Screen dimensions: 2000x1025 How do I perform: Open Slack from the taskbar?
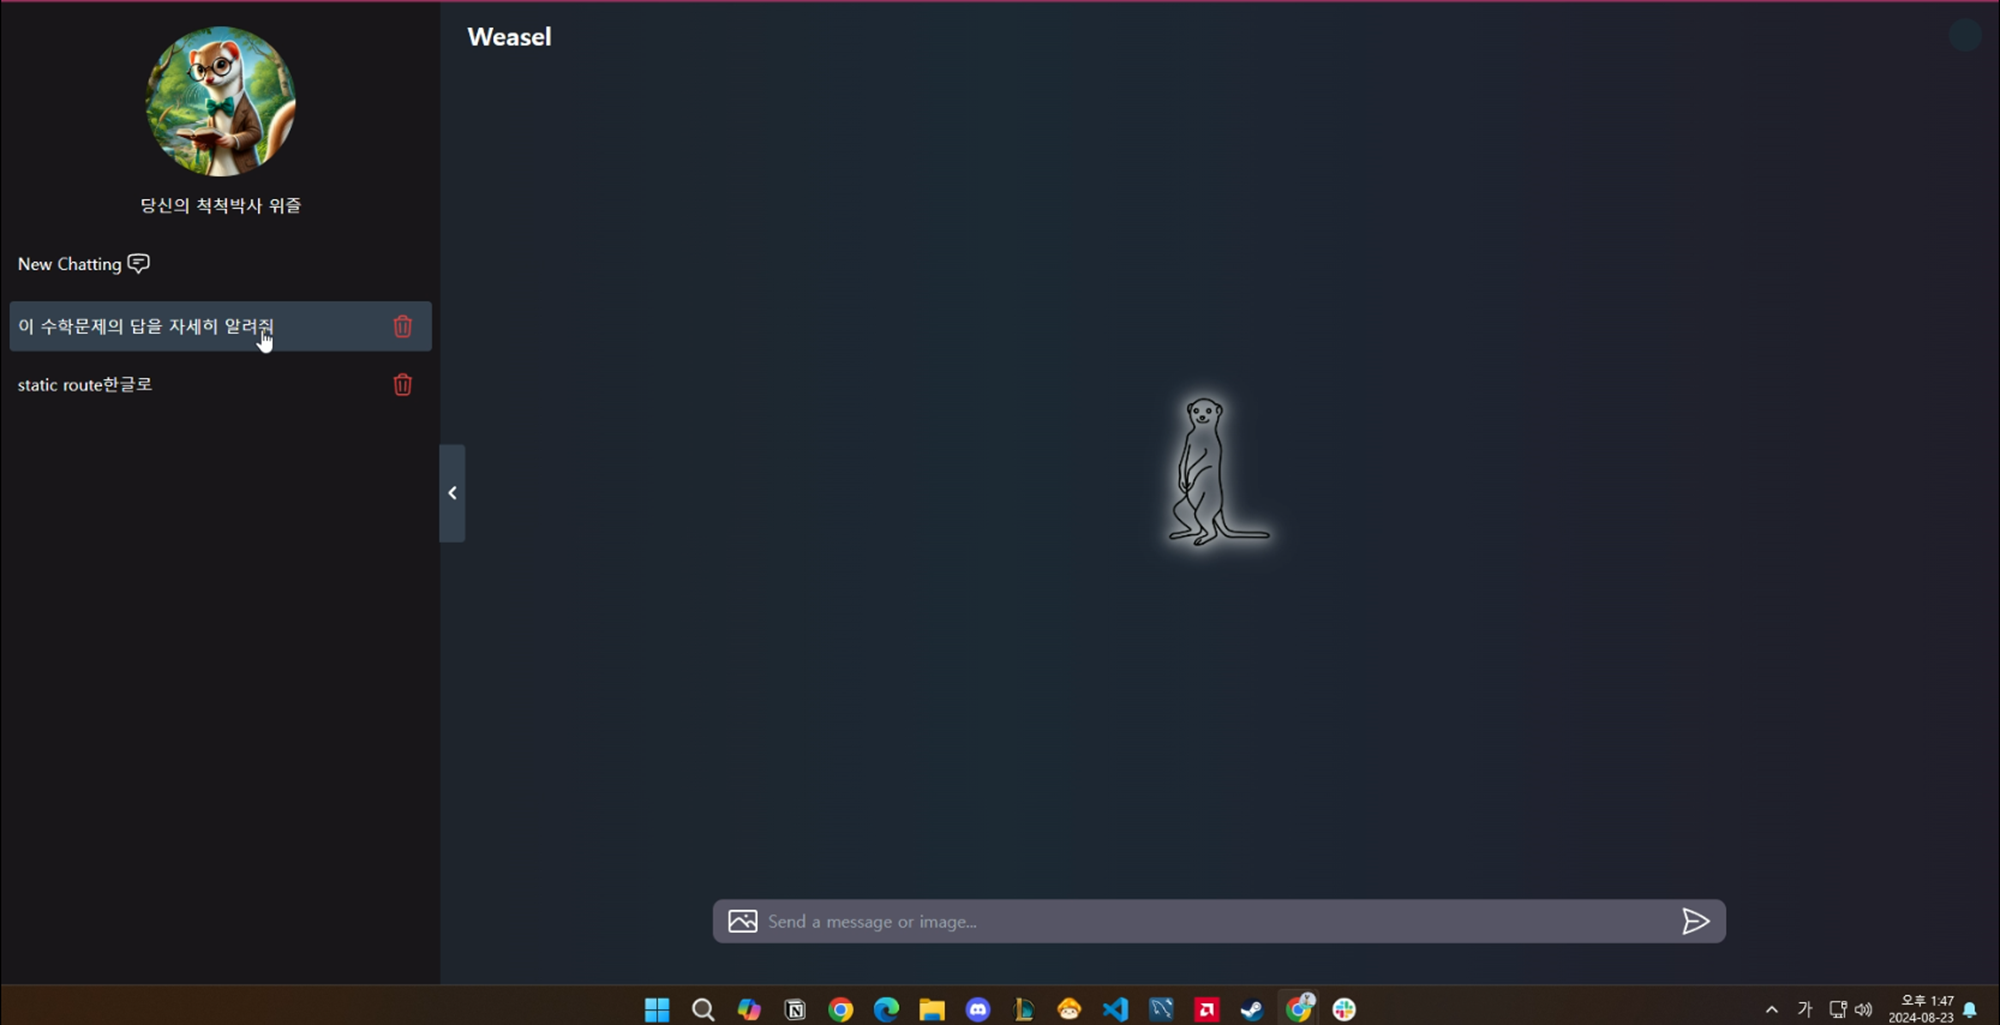(x=1344, y=1009)
